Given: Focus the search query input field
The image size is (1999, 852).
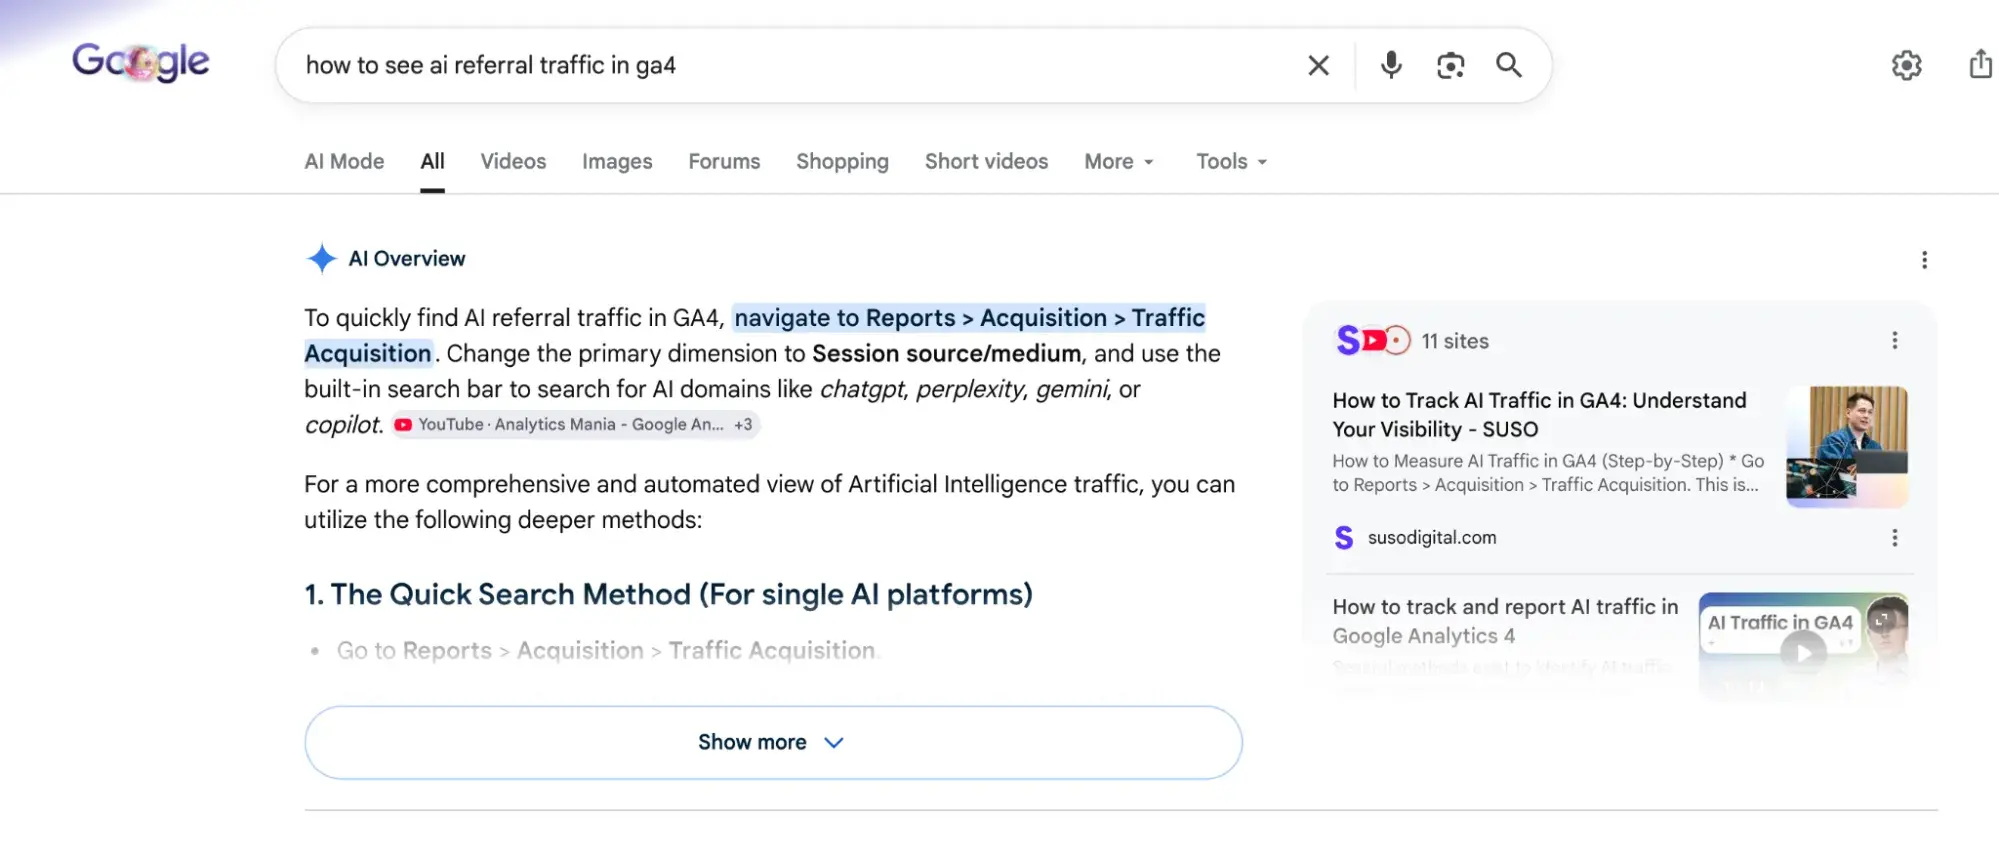Looking at the screenshot, I should point(790,66).
